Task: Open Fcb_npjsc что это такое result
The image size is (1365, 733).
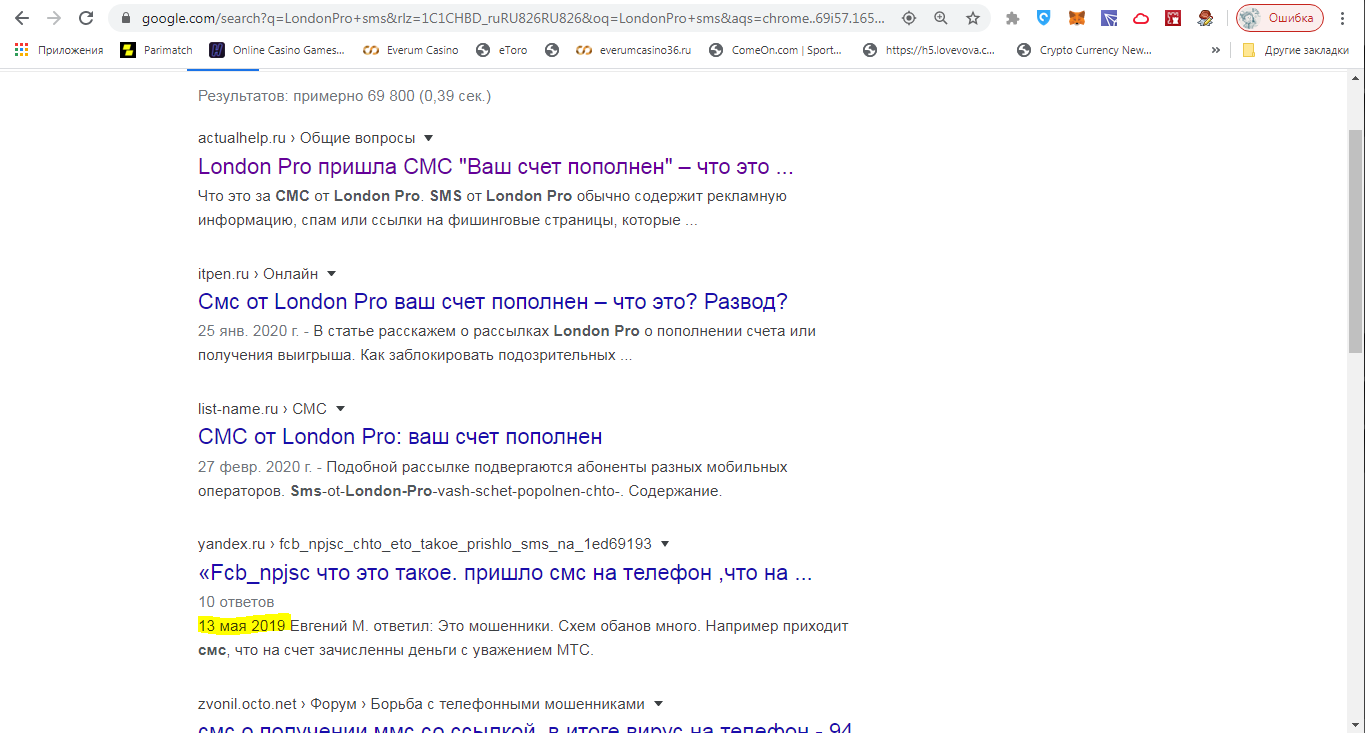Action: pyautogui.click(x=505, y=573)
